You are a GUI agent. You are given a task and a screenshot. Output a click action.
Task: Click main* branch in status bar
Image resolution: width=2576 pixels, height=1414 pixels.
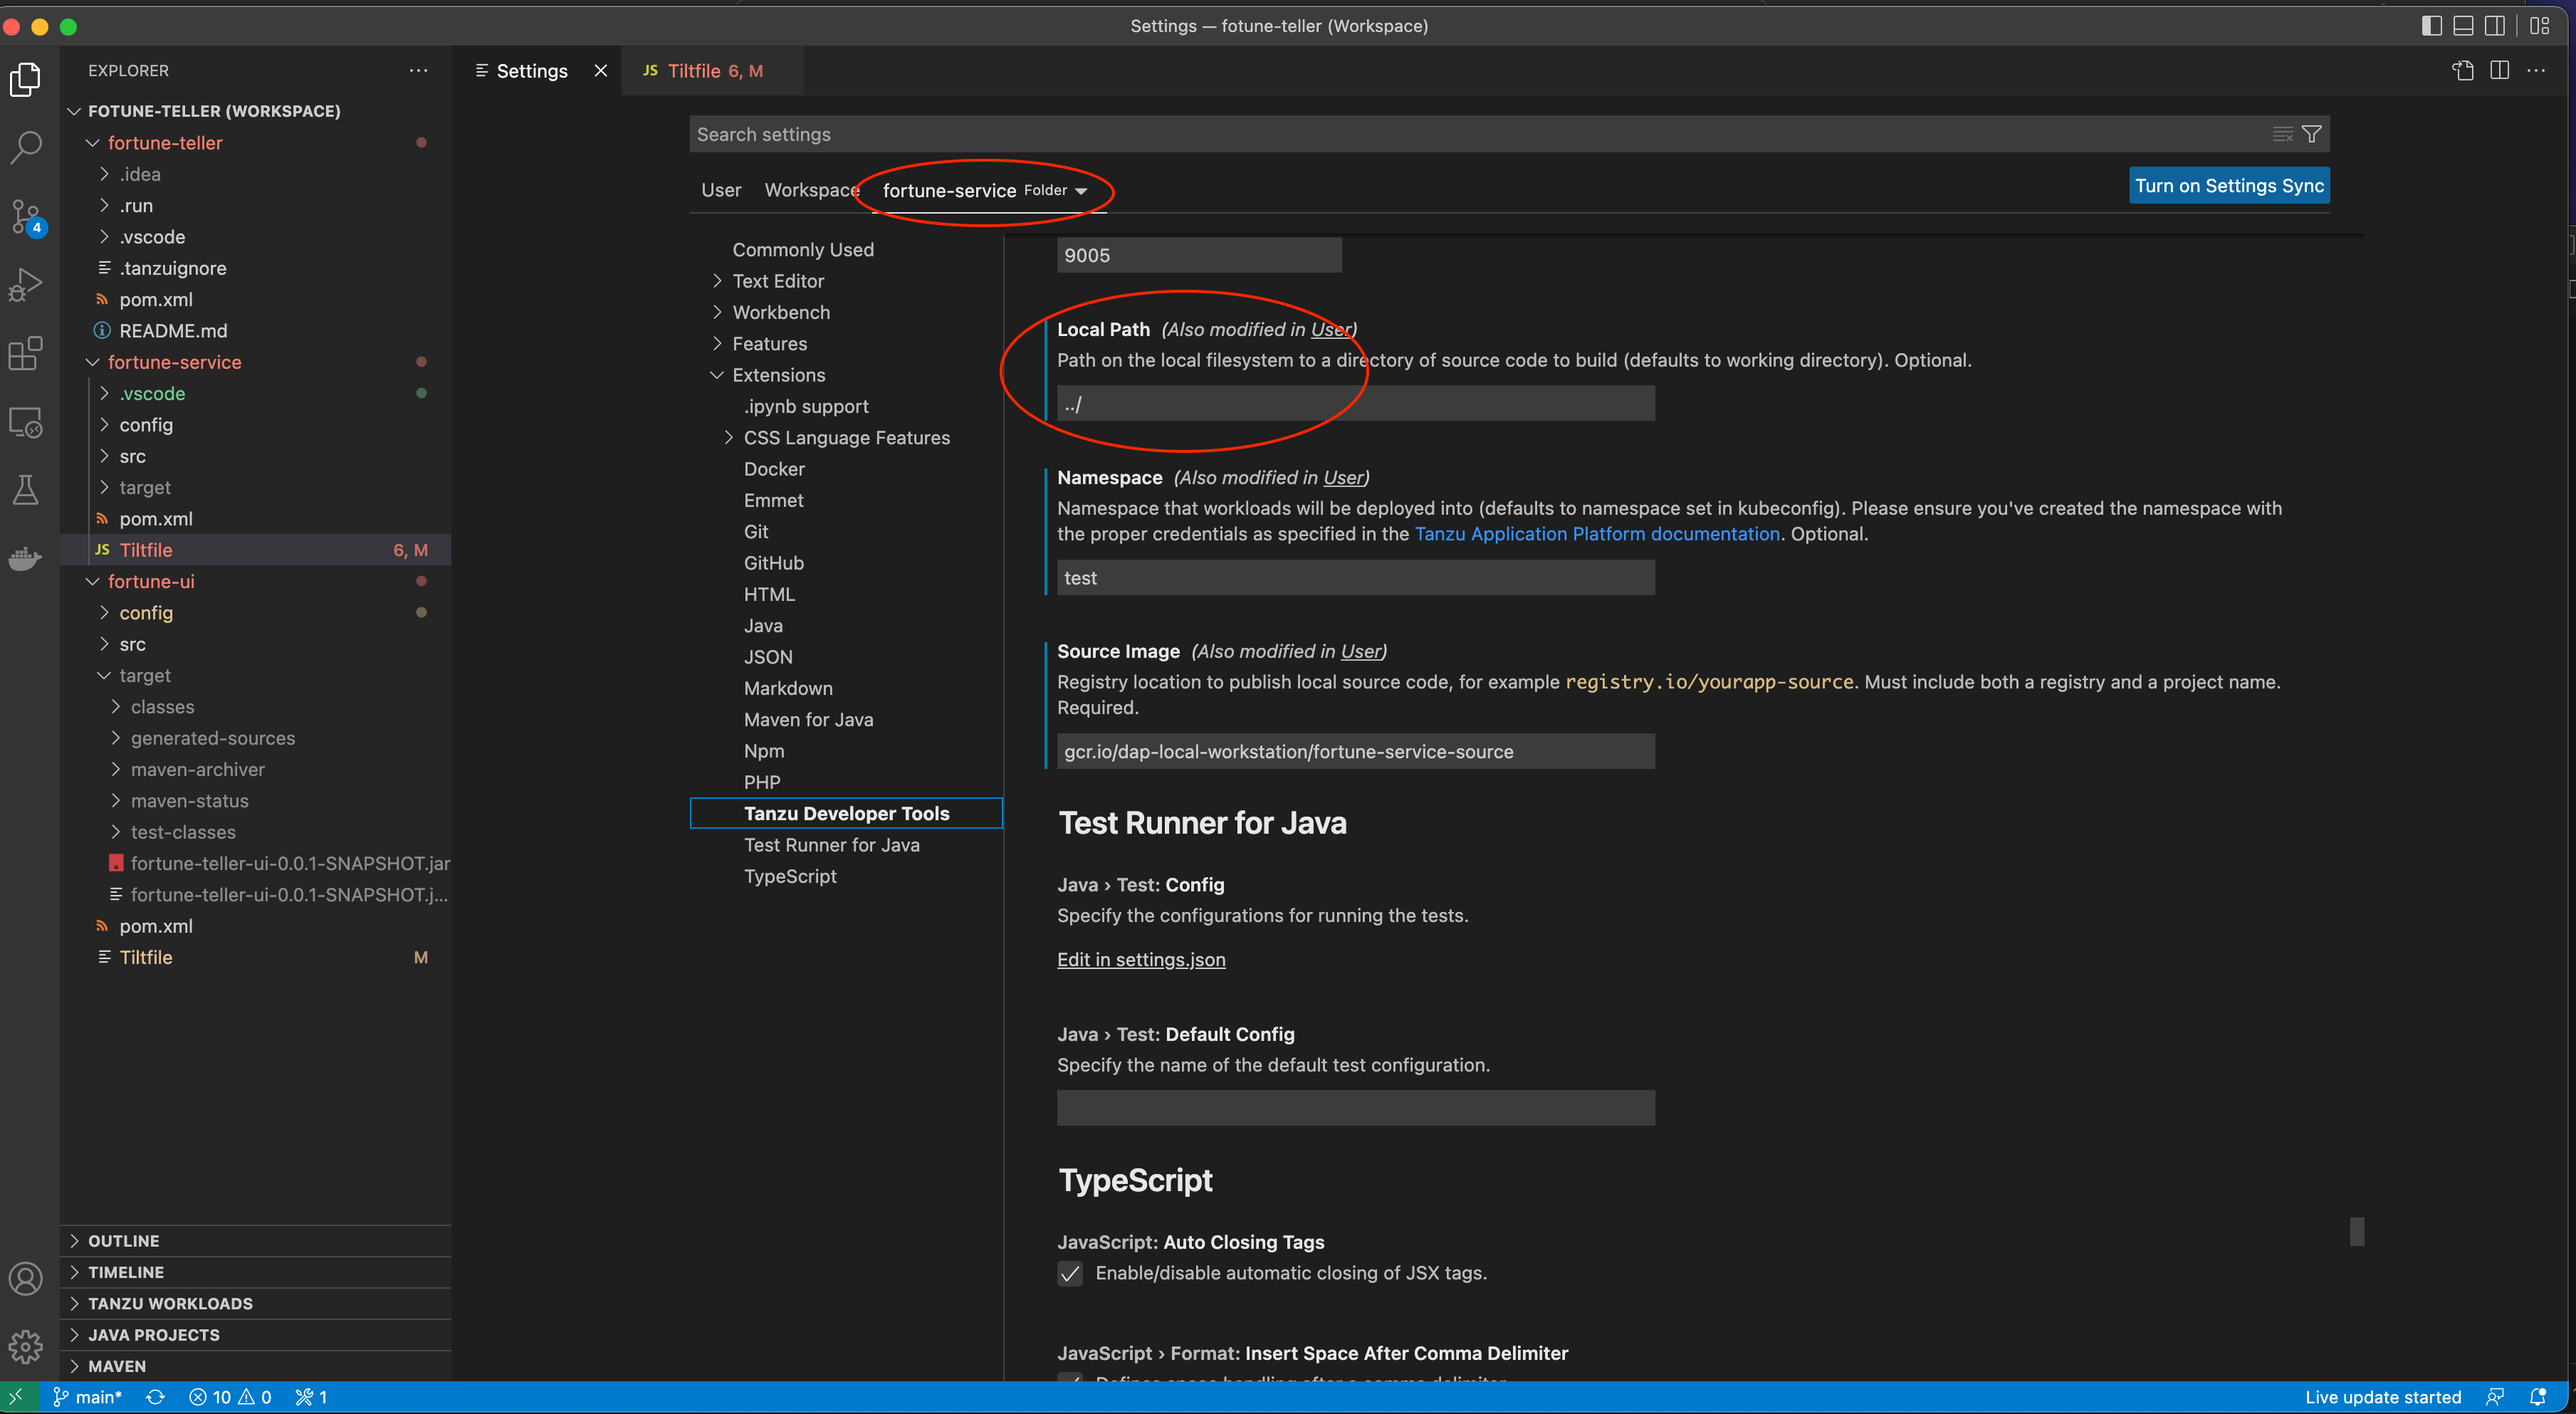(x=87, y=1397)
